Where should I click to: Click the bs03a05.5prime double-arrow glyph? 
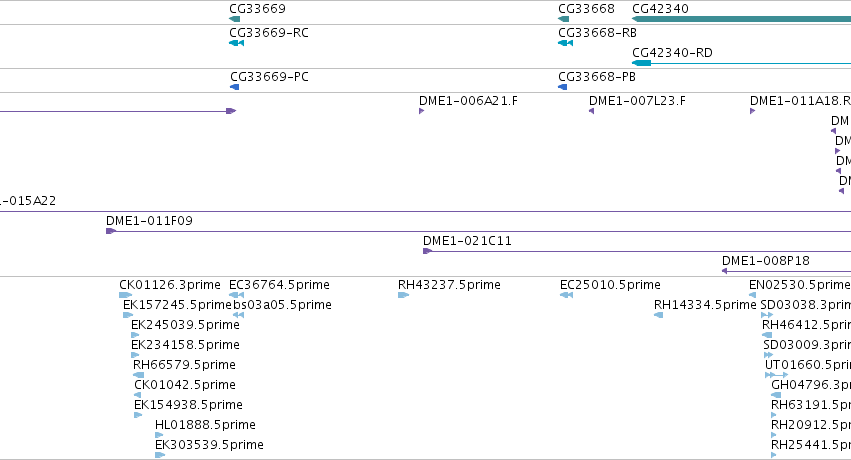click(238, 315)
